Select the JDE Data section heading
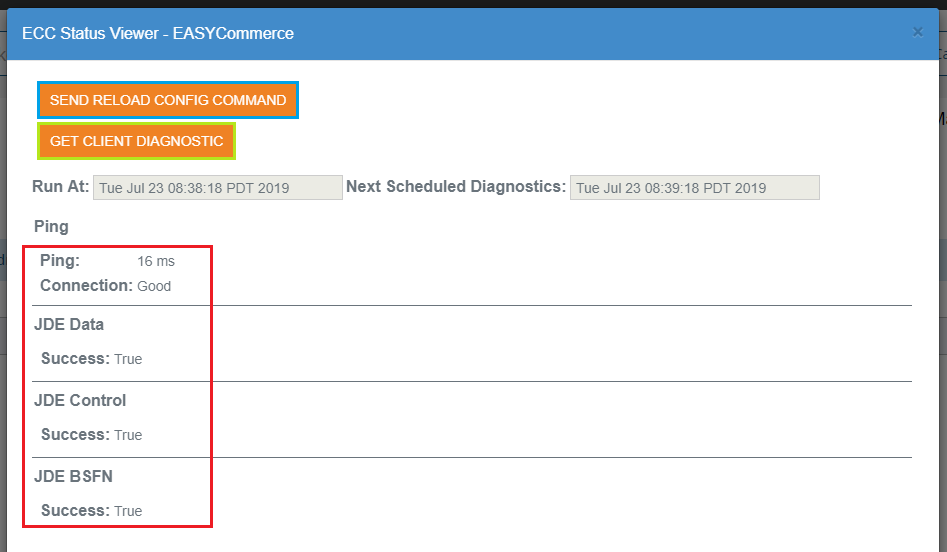Image resolution: width=947 pixels, height=552 pixels. [x=69, y=324]
